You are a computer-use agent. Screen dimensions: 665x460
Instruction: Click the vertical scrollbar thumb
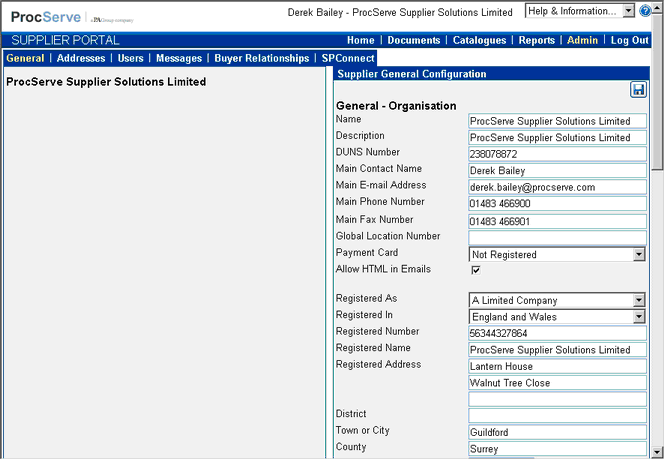657,93
